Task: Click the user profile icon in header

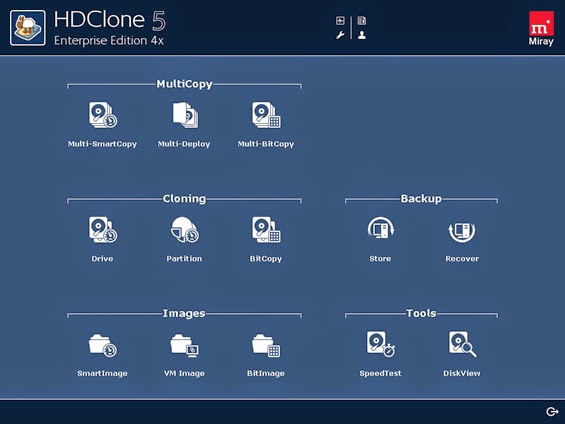Action: coord(362,35)
